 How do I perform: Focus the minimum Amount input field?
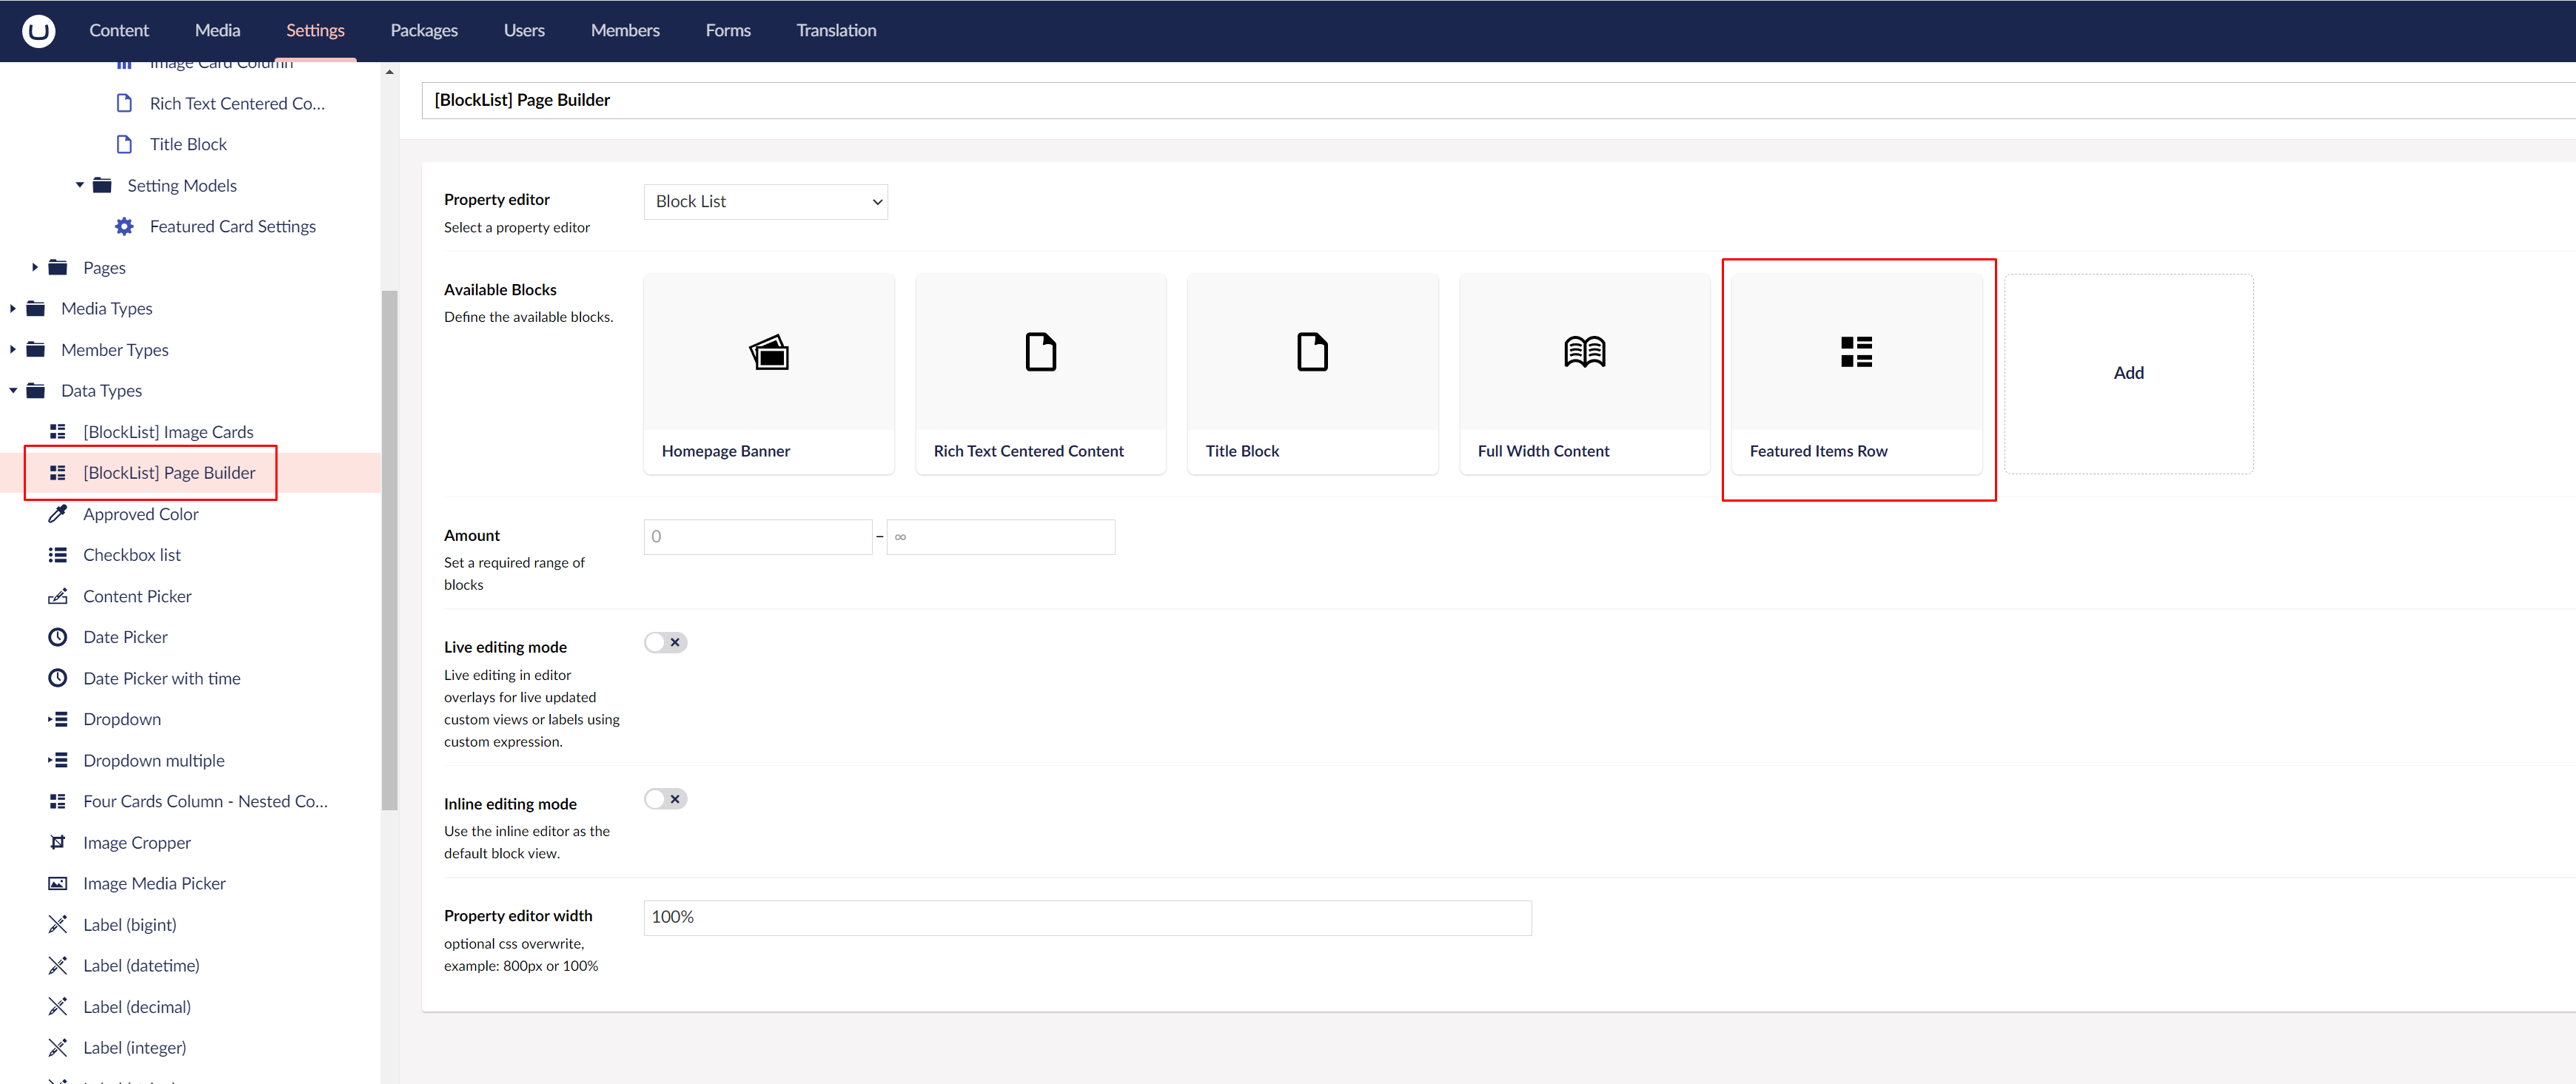(757, 536)
